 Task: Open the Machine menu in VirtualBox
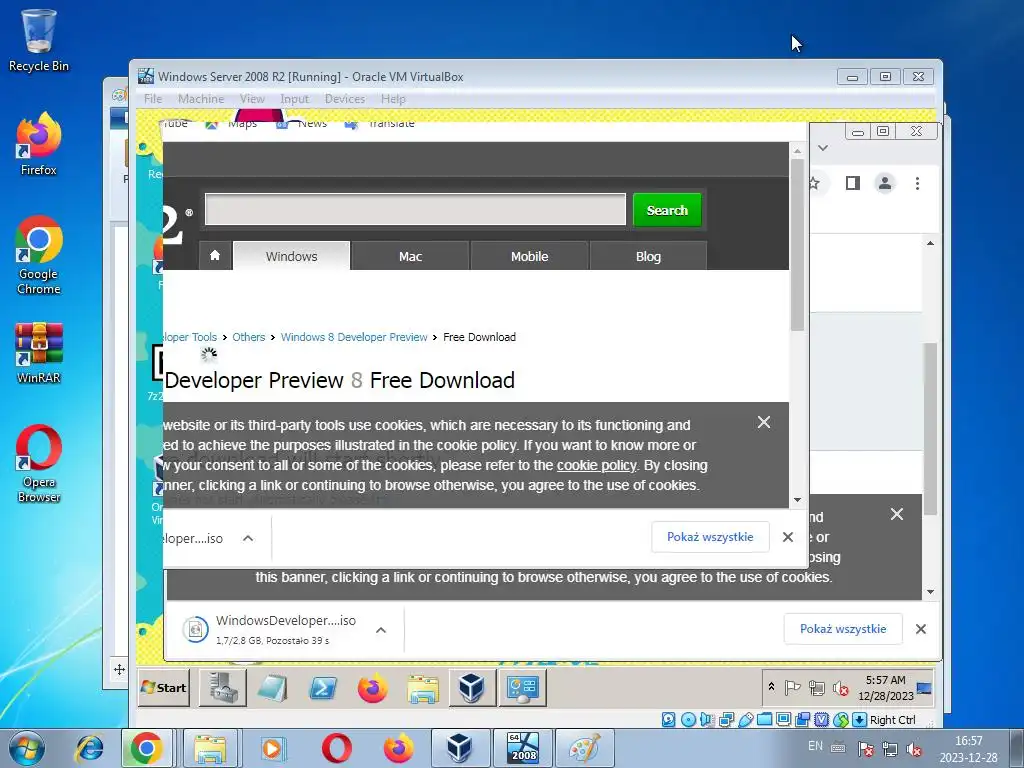click(200, 99)
